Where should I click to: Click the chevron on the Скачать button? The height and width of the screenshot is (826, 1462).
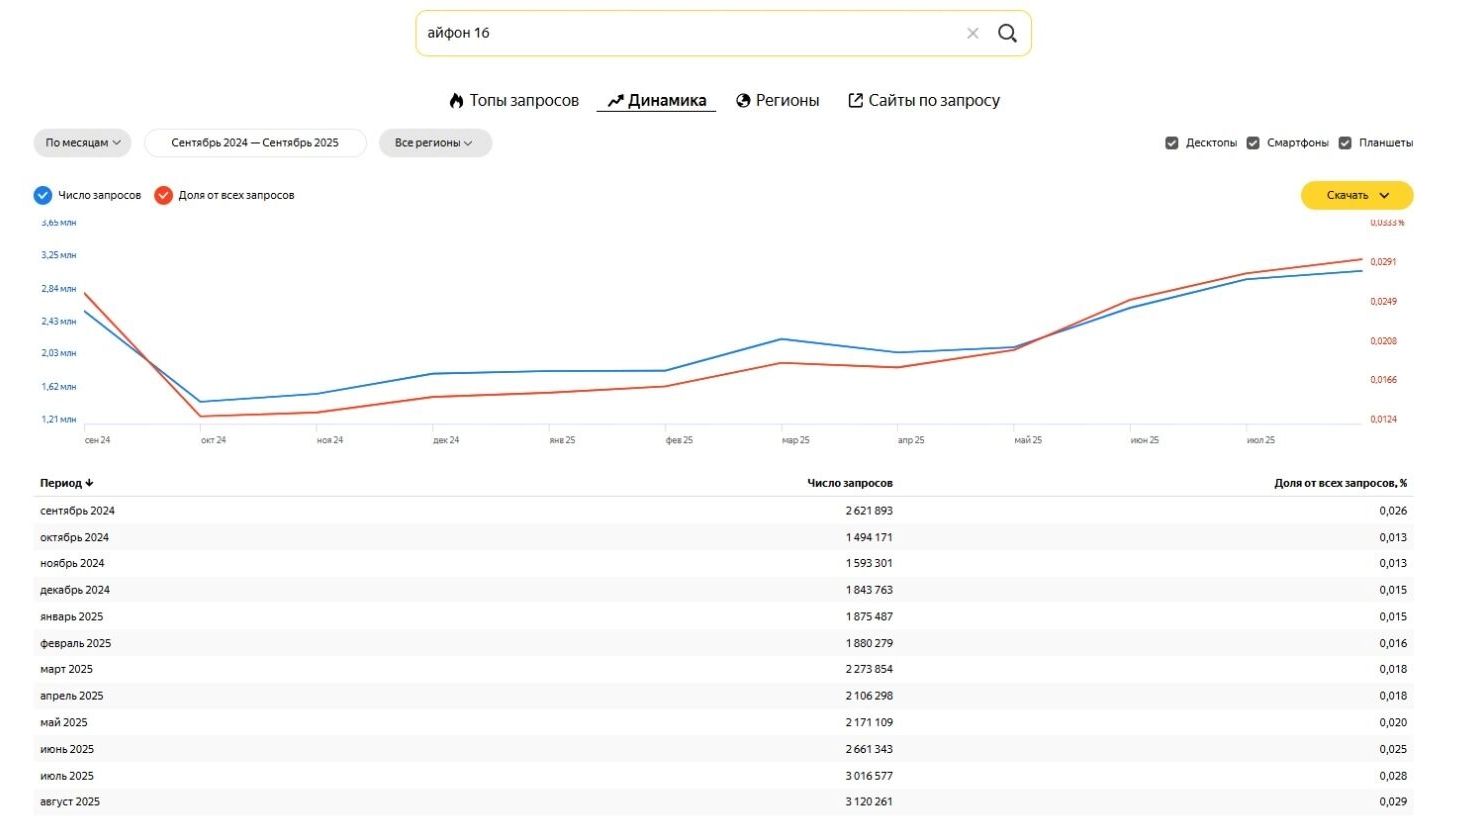click(1384, 196)
